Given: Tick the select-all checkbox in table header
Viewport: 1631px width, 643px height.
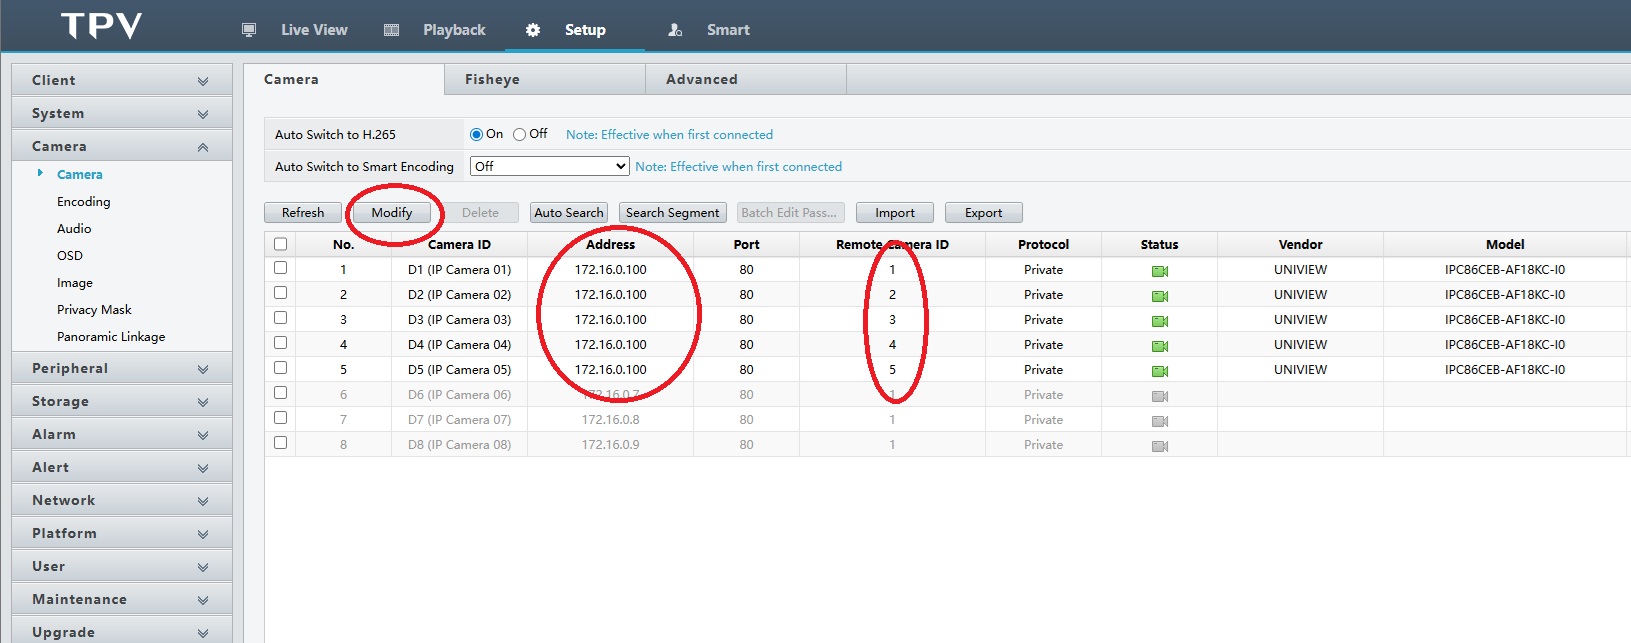Looking at the screenshot, I should coord(280,244).
